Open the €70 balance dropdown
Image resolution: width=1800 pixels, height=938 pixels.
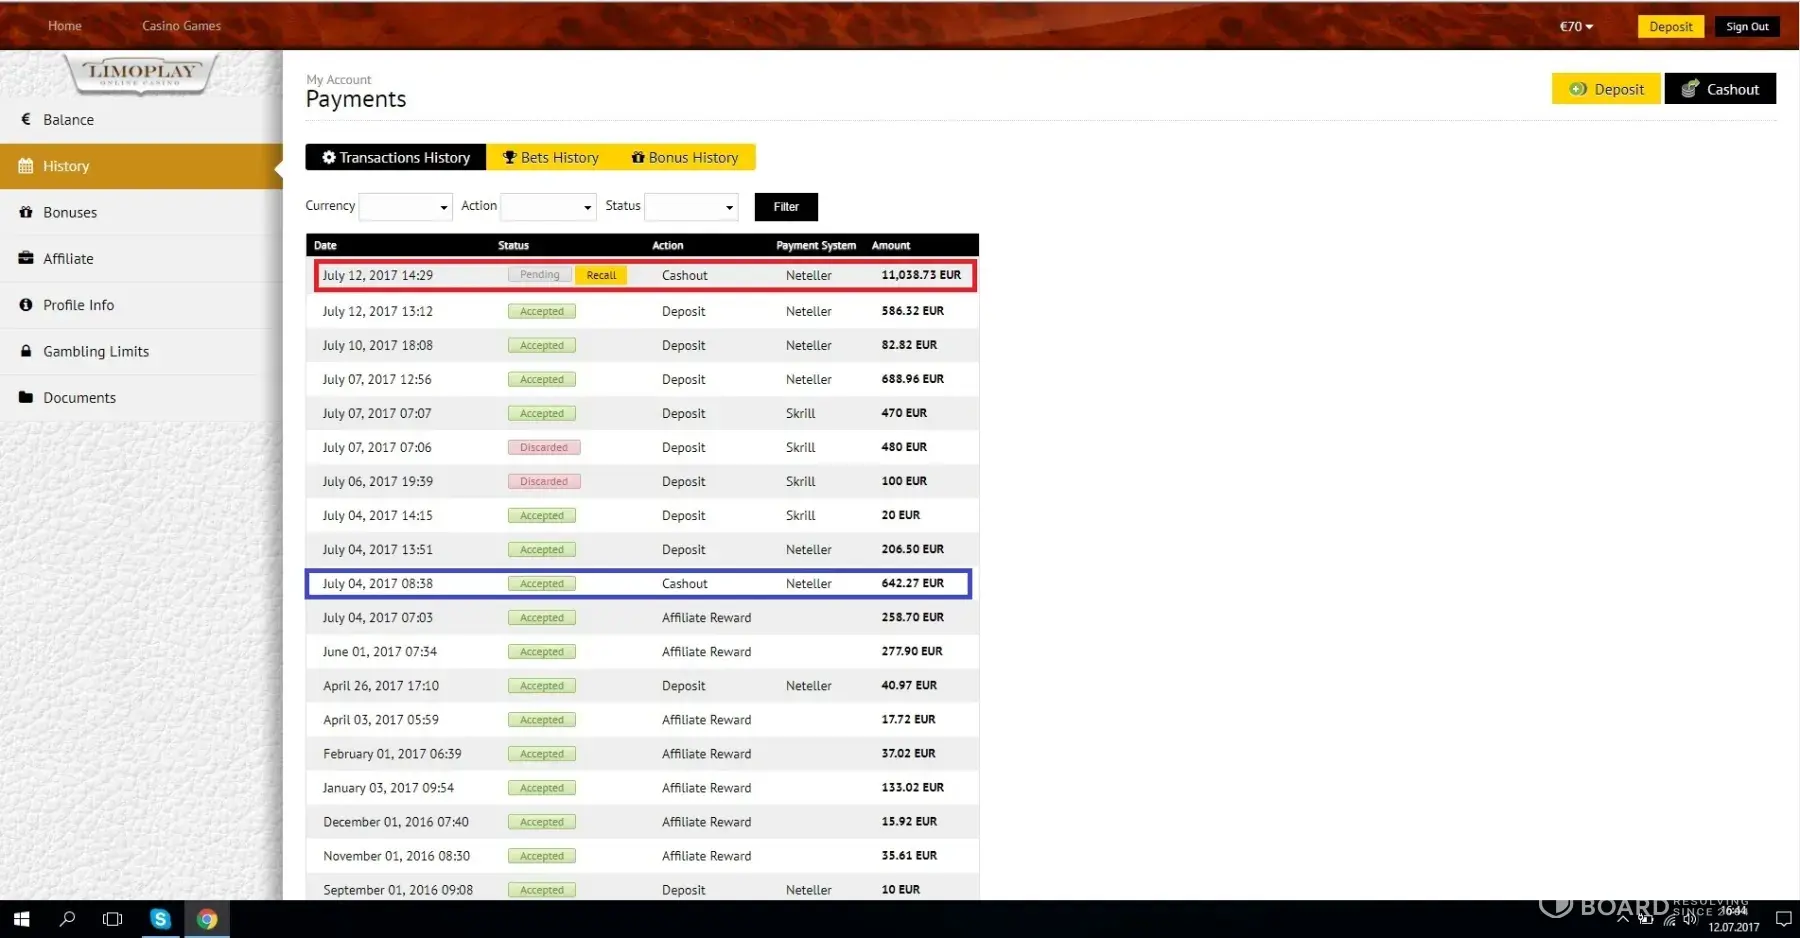pos(1576,27)
